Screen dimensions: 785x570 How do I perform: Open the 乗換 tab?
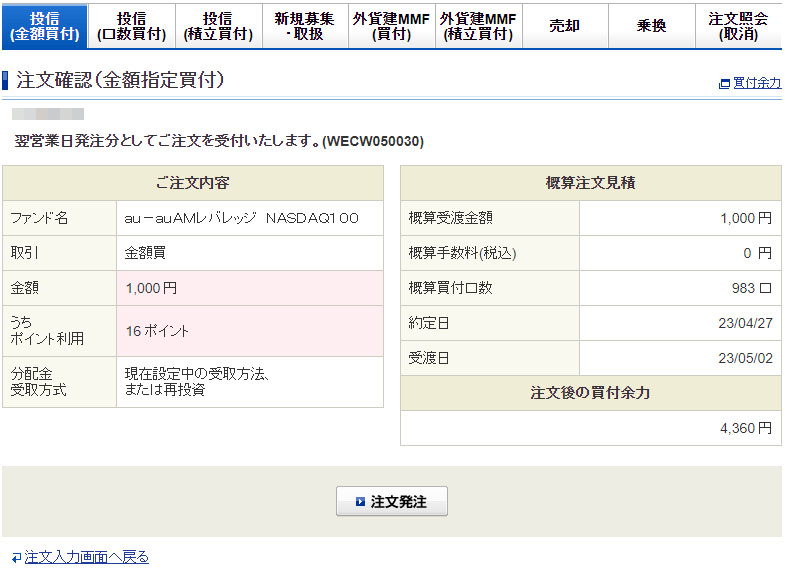652,26
